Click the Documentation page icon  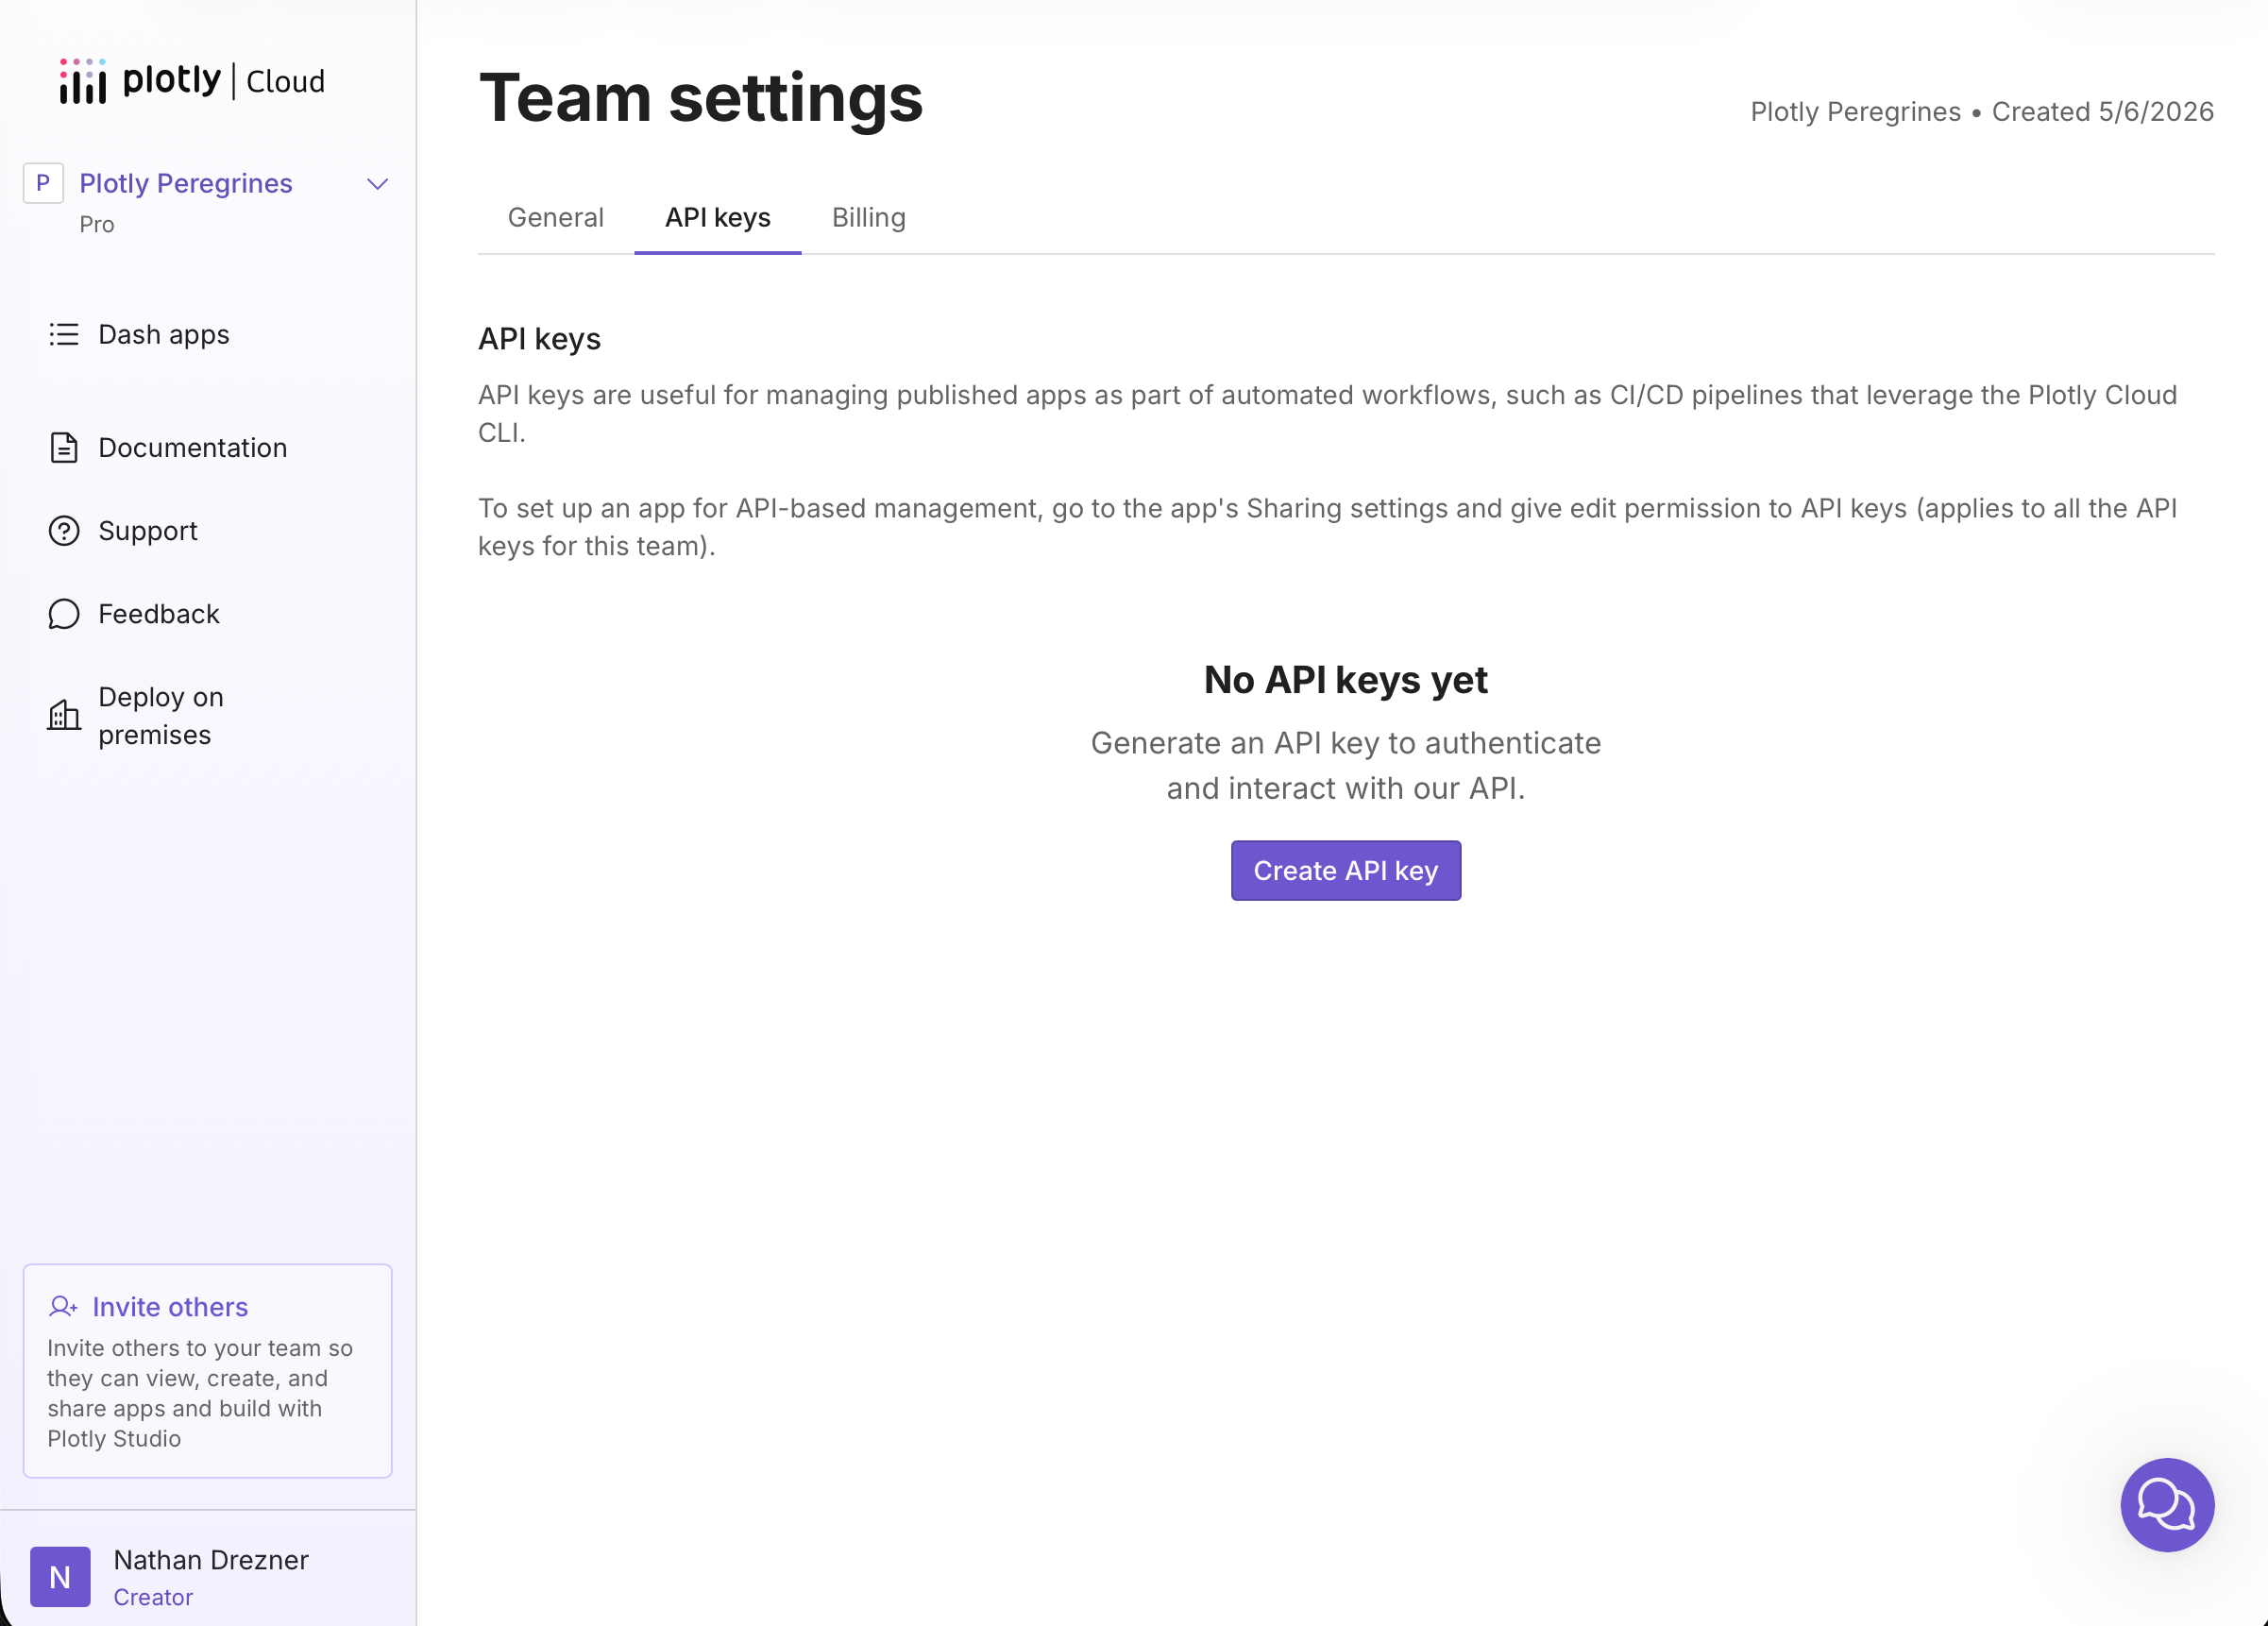[x=64, y=447]
